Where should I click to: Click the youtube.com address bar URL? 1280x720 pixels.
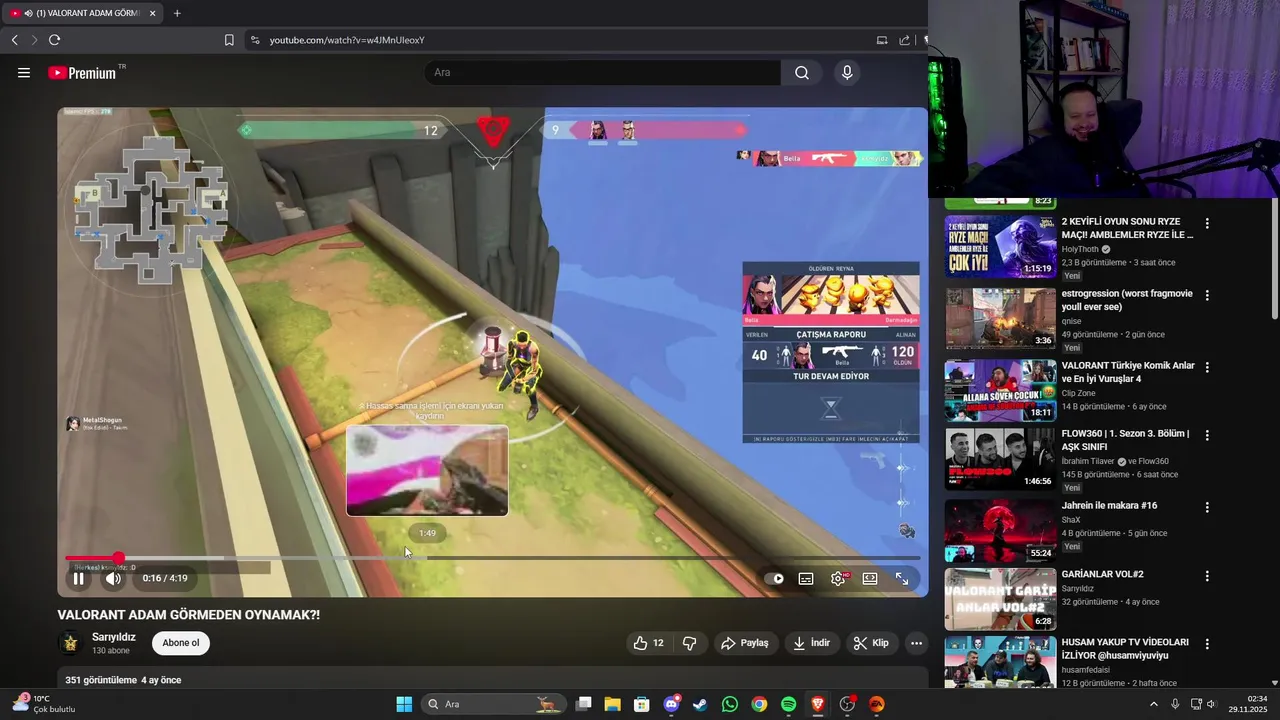347,40
